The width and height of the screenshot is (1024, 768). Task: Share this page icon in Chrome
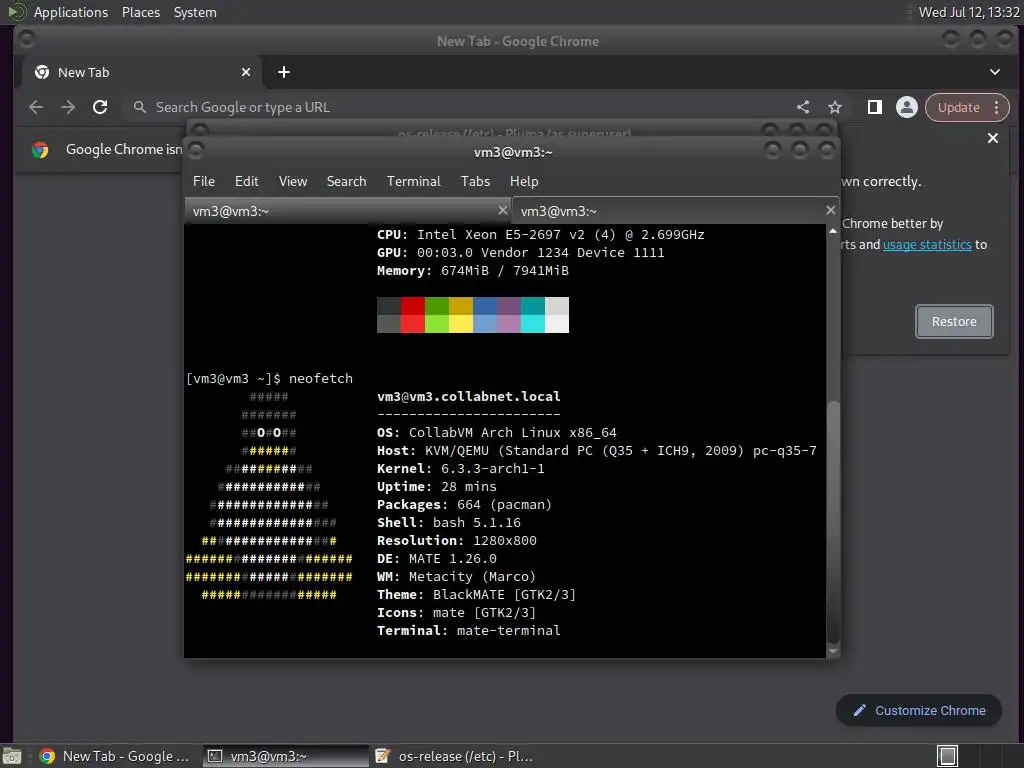point(803,107)
